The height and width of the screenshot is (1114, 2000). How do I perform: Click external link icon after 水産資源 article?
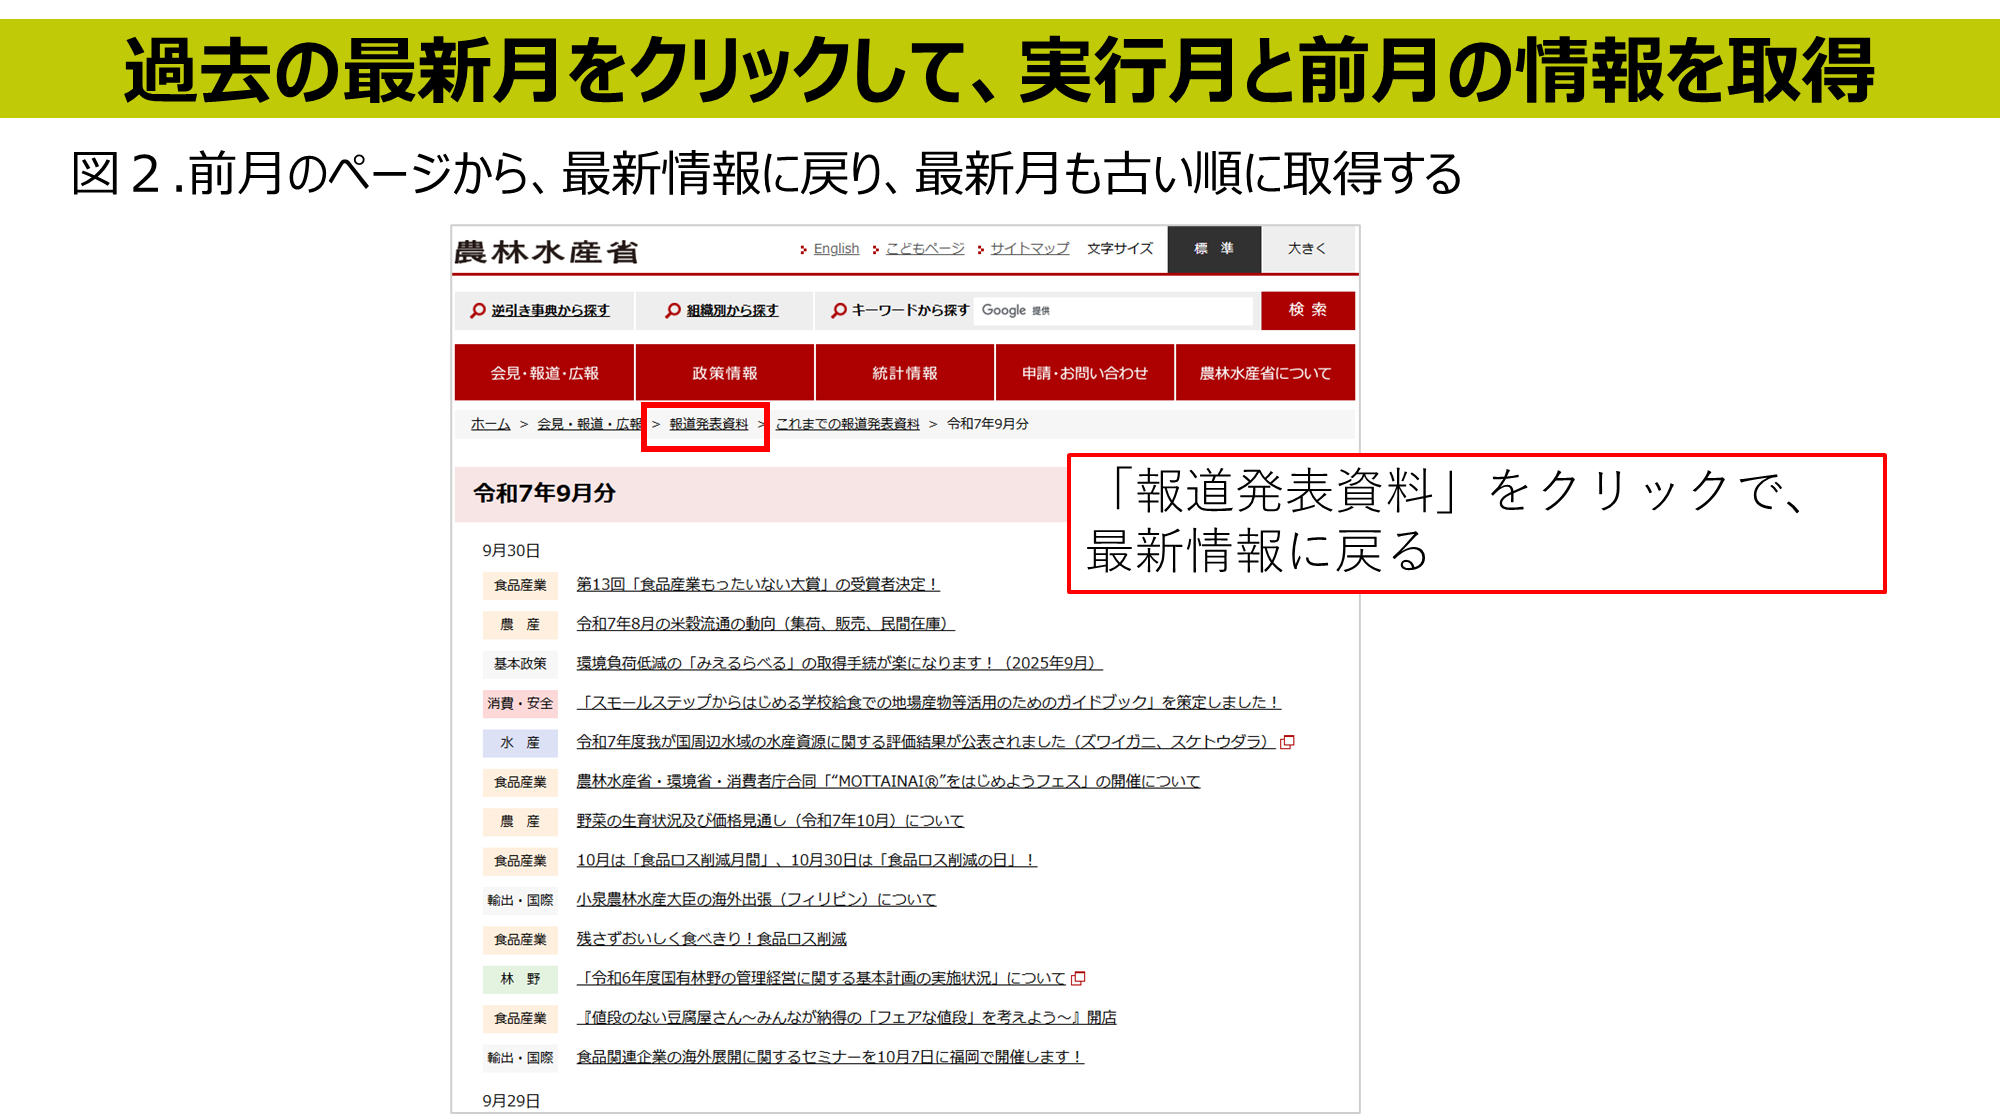tap(1288, 742)
